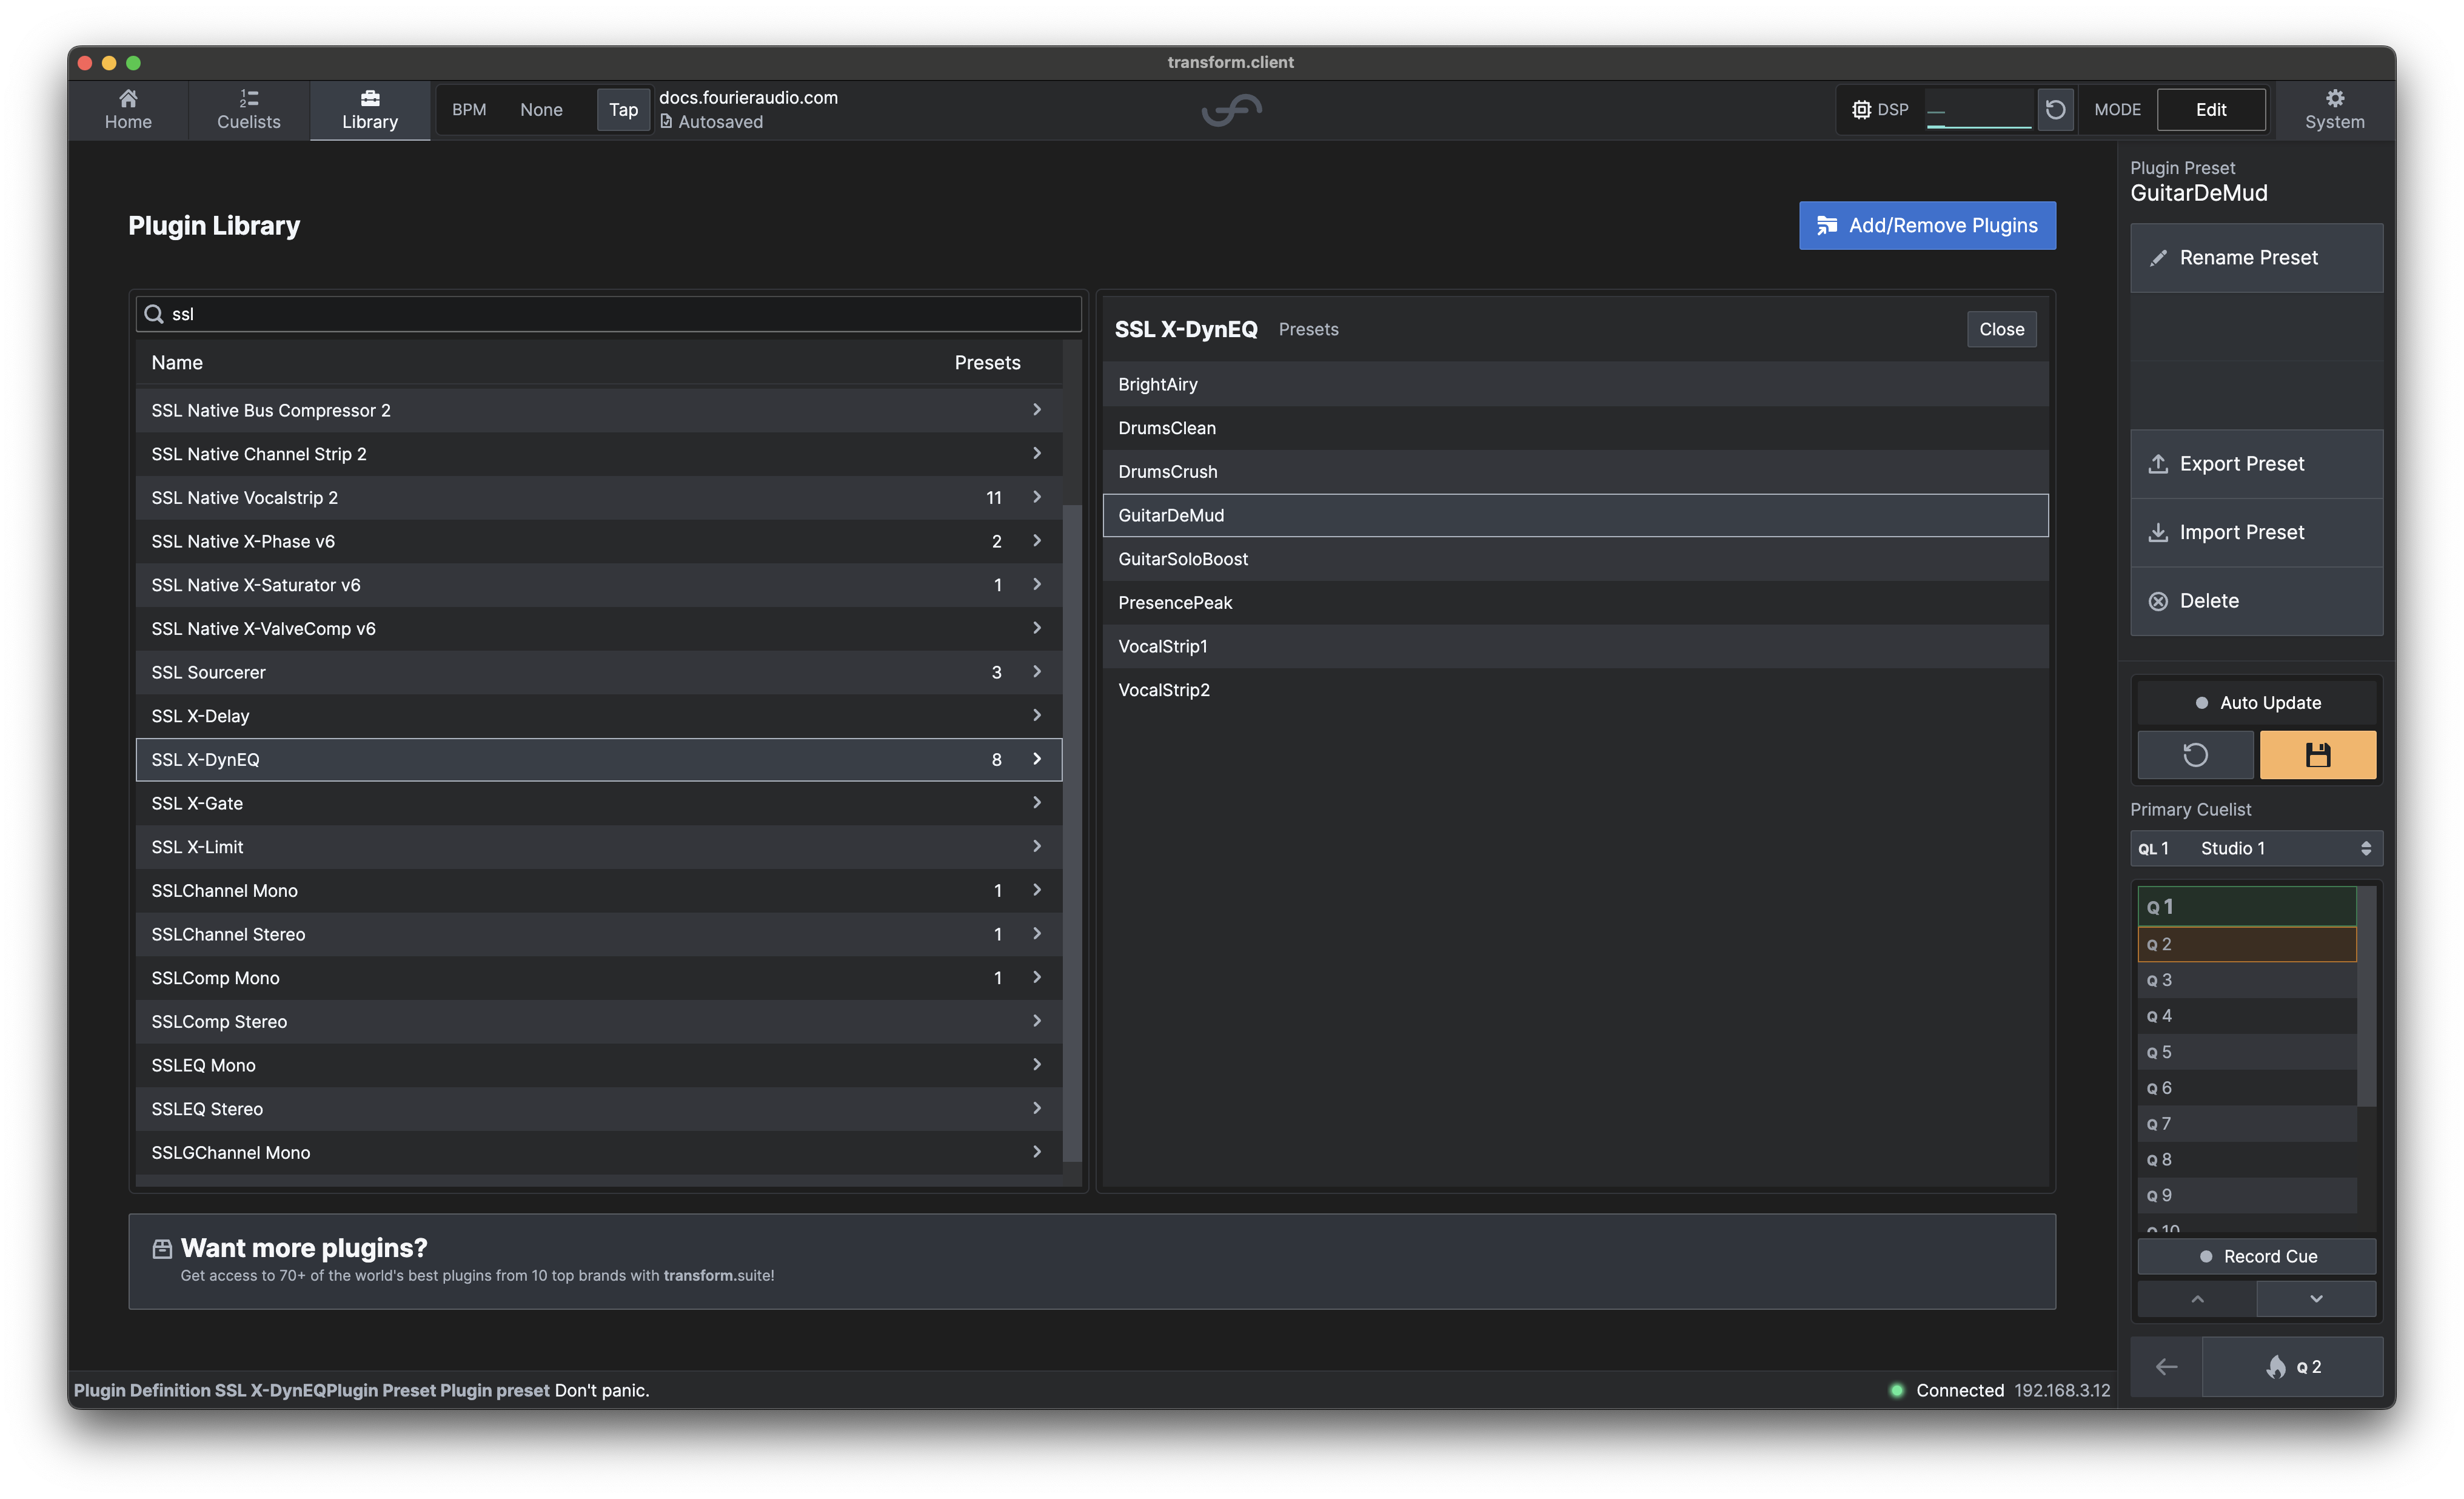
Task: Select SSLChannel Mono plugin row
Action: [x=598, y=891]
